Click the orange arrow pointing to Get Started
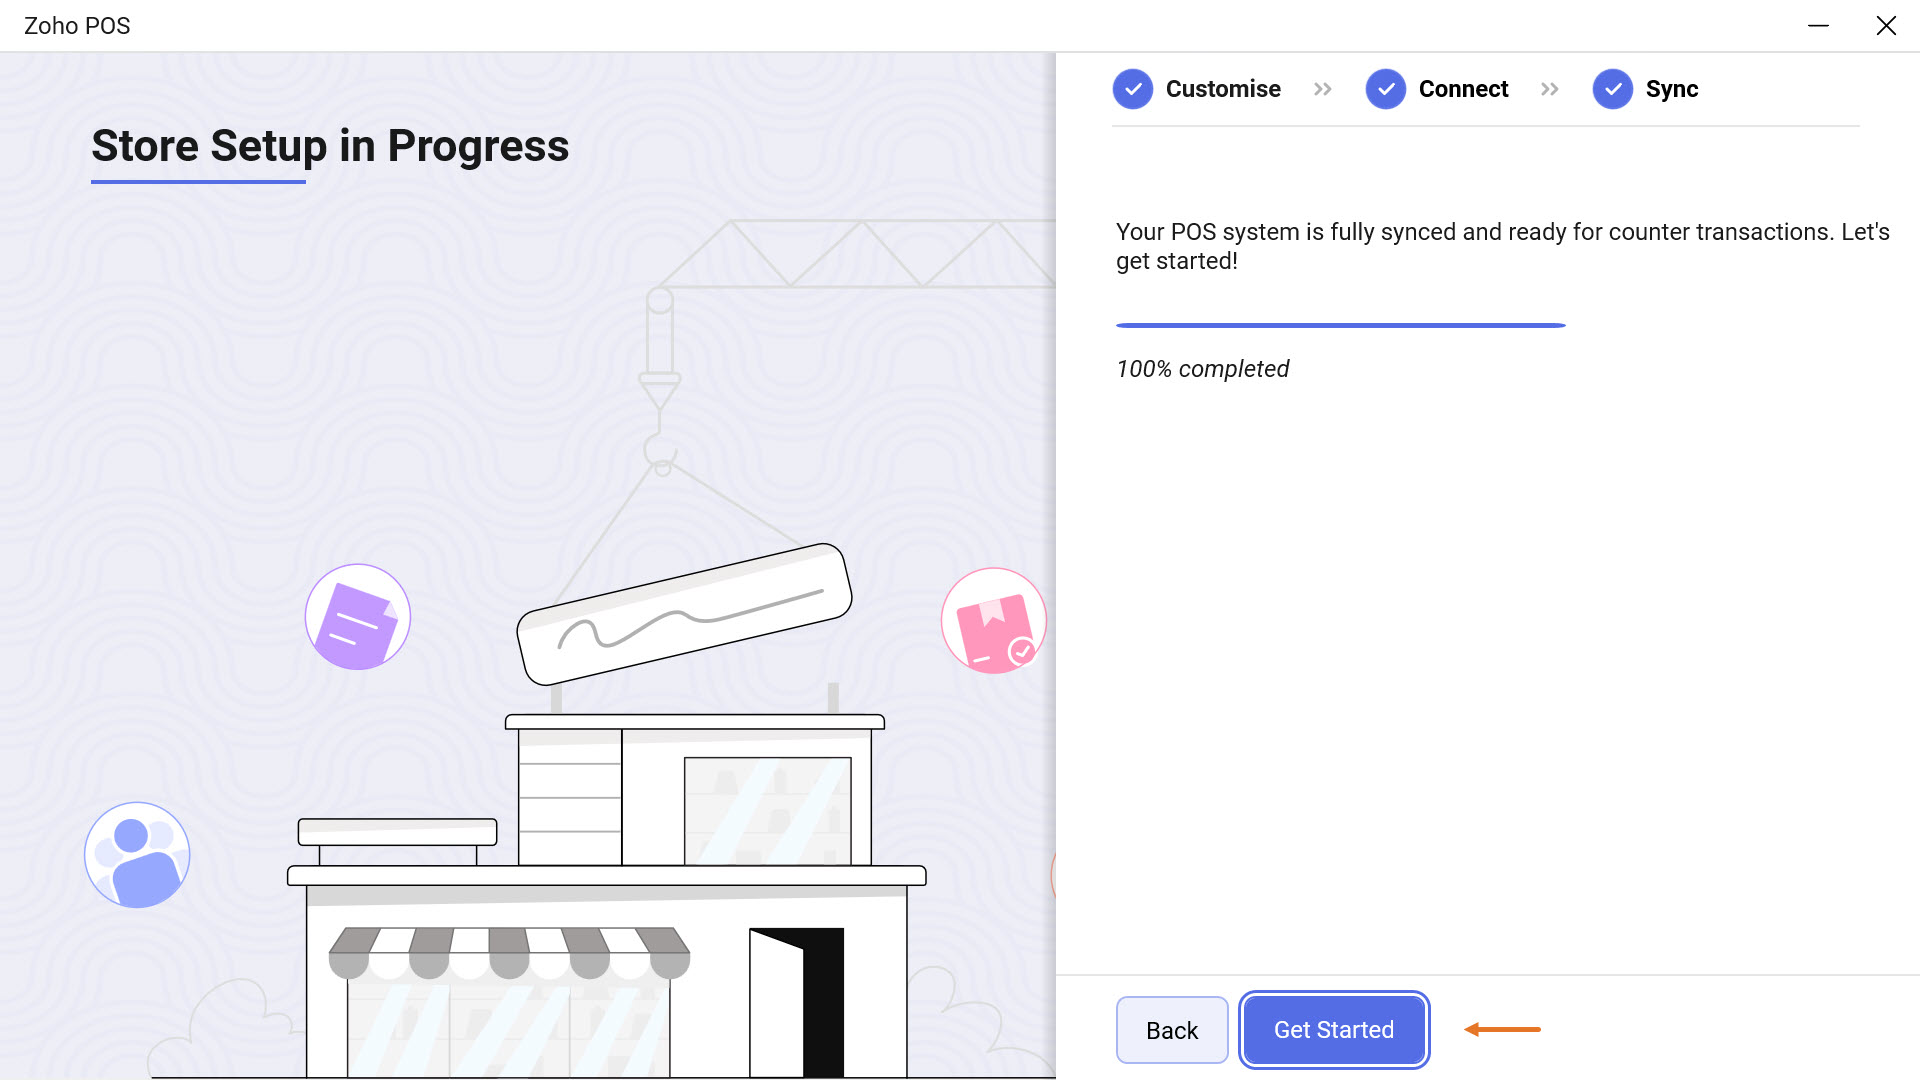 coord(1502,1029)
